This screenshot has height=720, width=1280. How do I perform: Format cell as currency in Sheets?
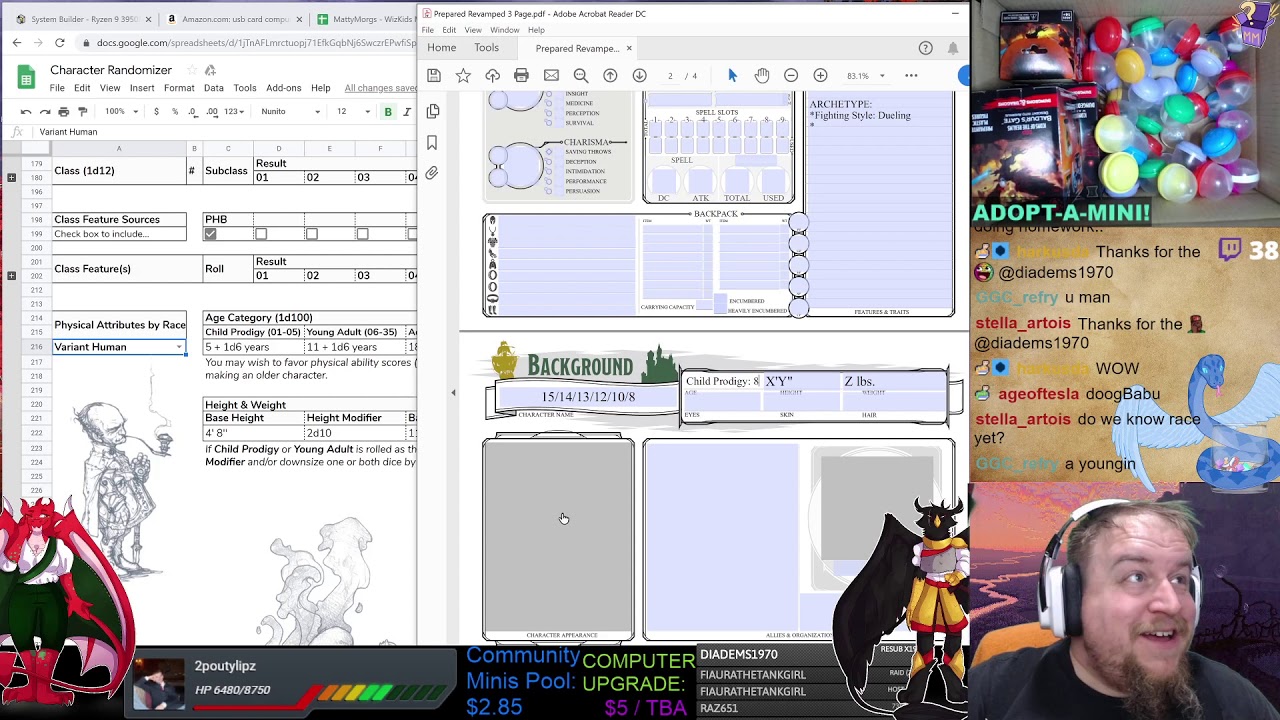coord(156,112)
